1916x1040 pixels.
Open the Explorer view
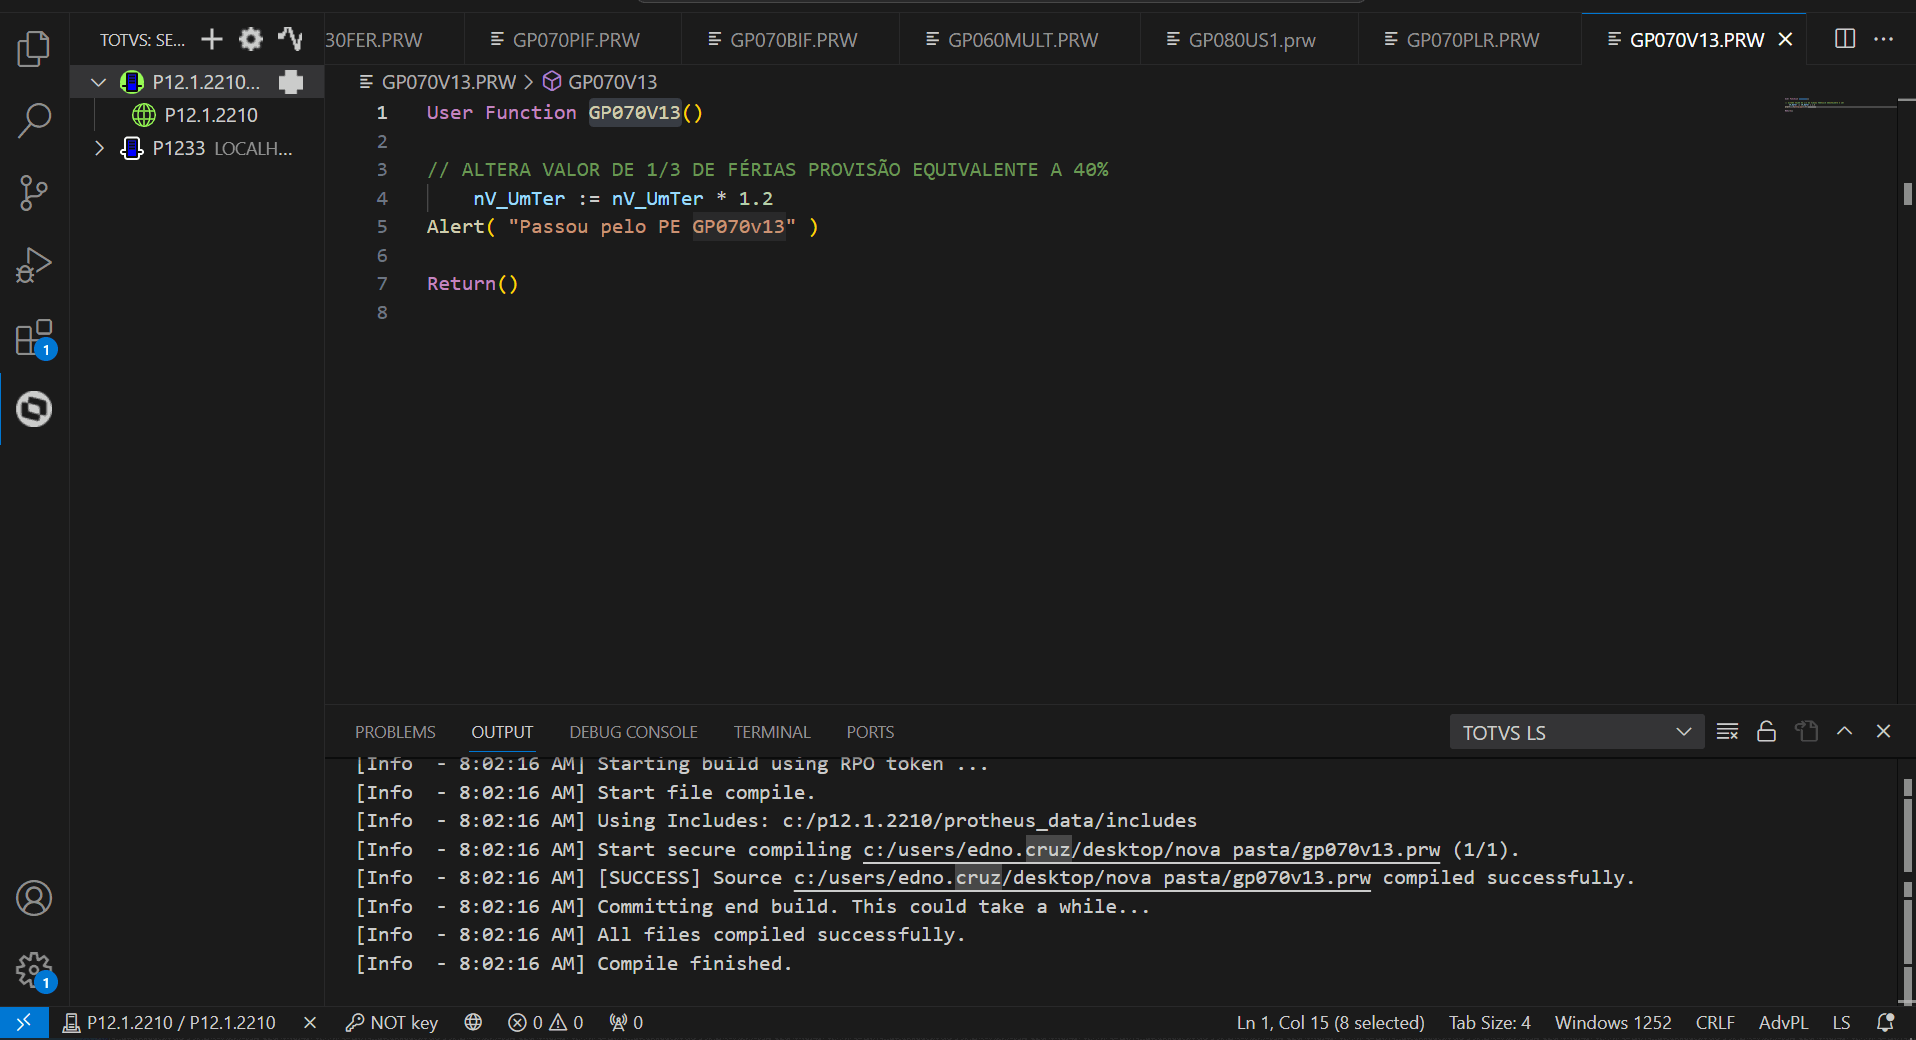(34, 48)
